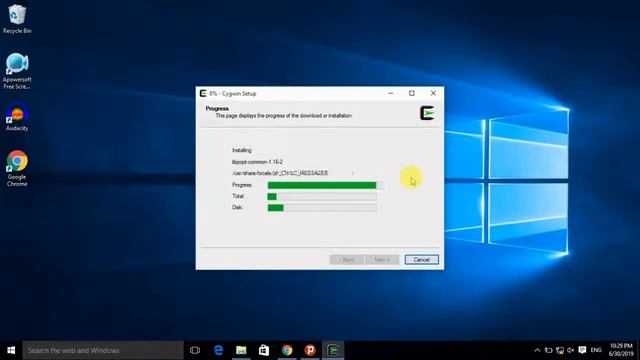Click the 'Installing' status text
Image resolution: width=640 pixels, height=360 pixels.
click(242, 150)
